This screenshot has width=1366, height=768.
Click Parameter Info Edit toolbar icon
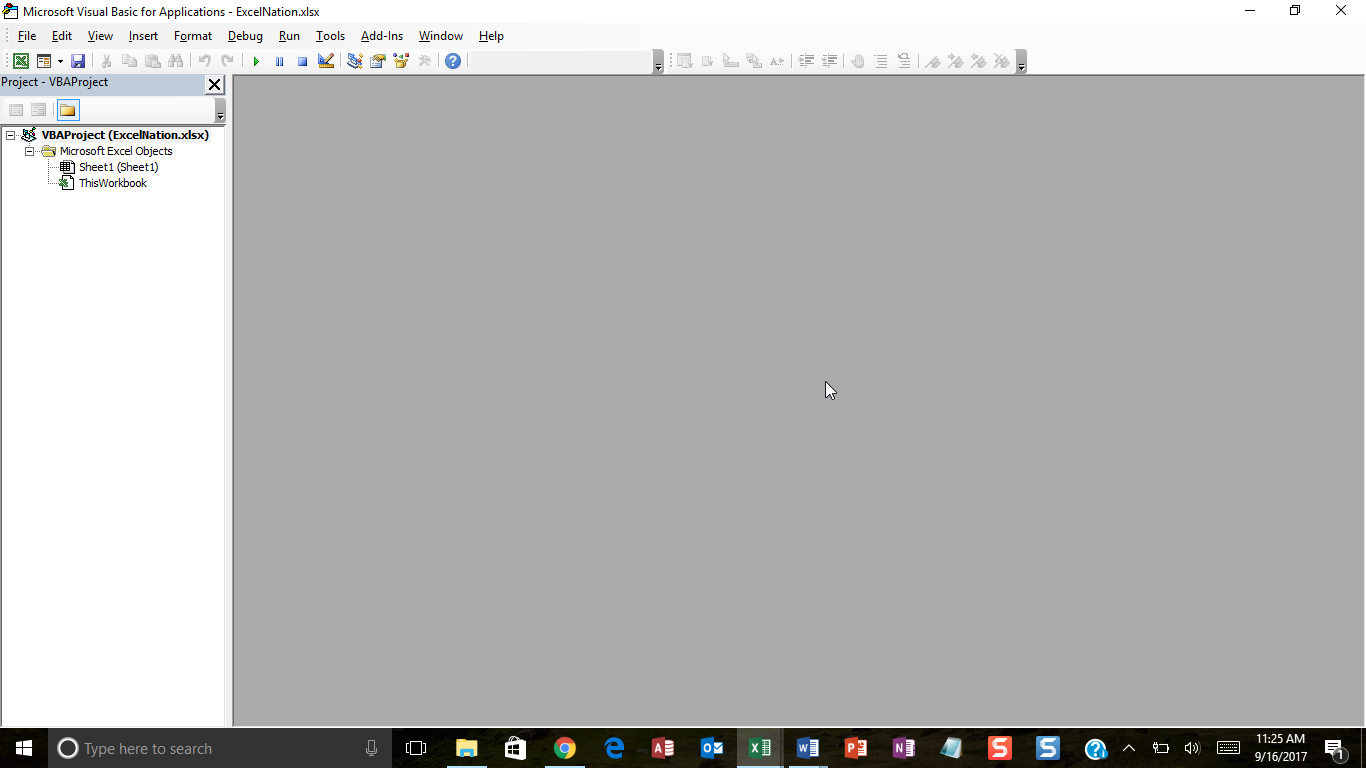pos(753,61)
